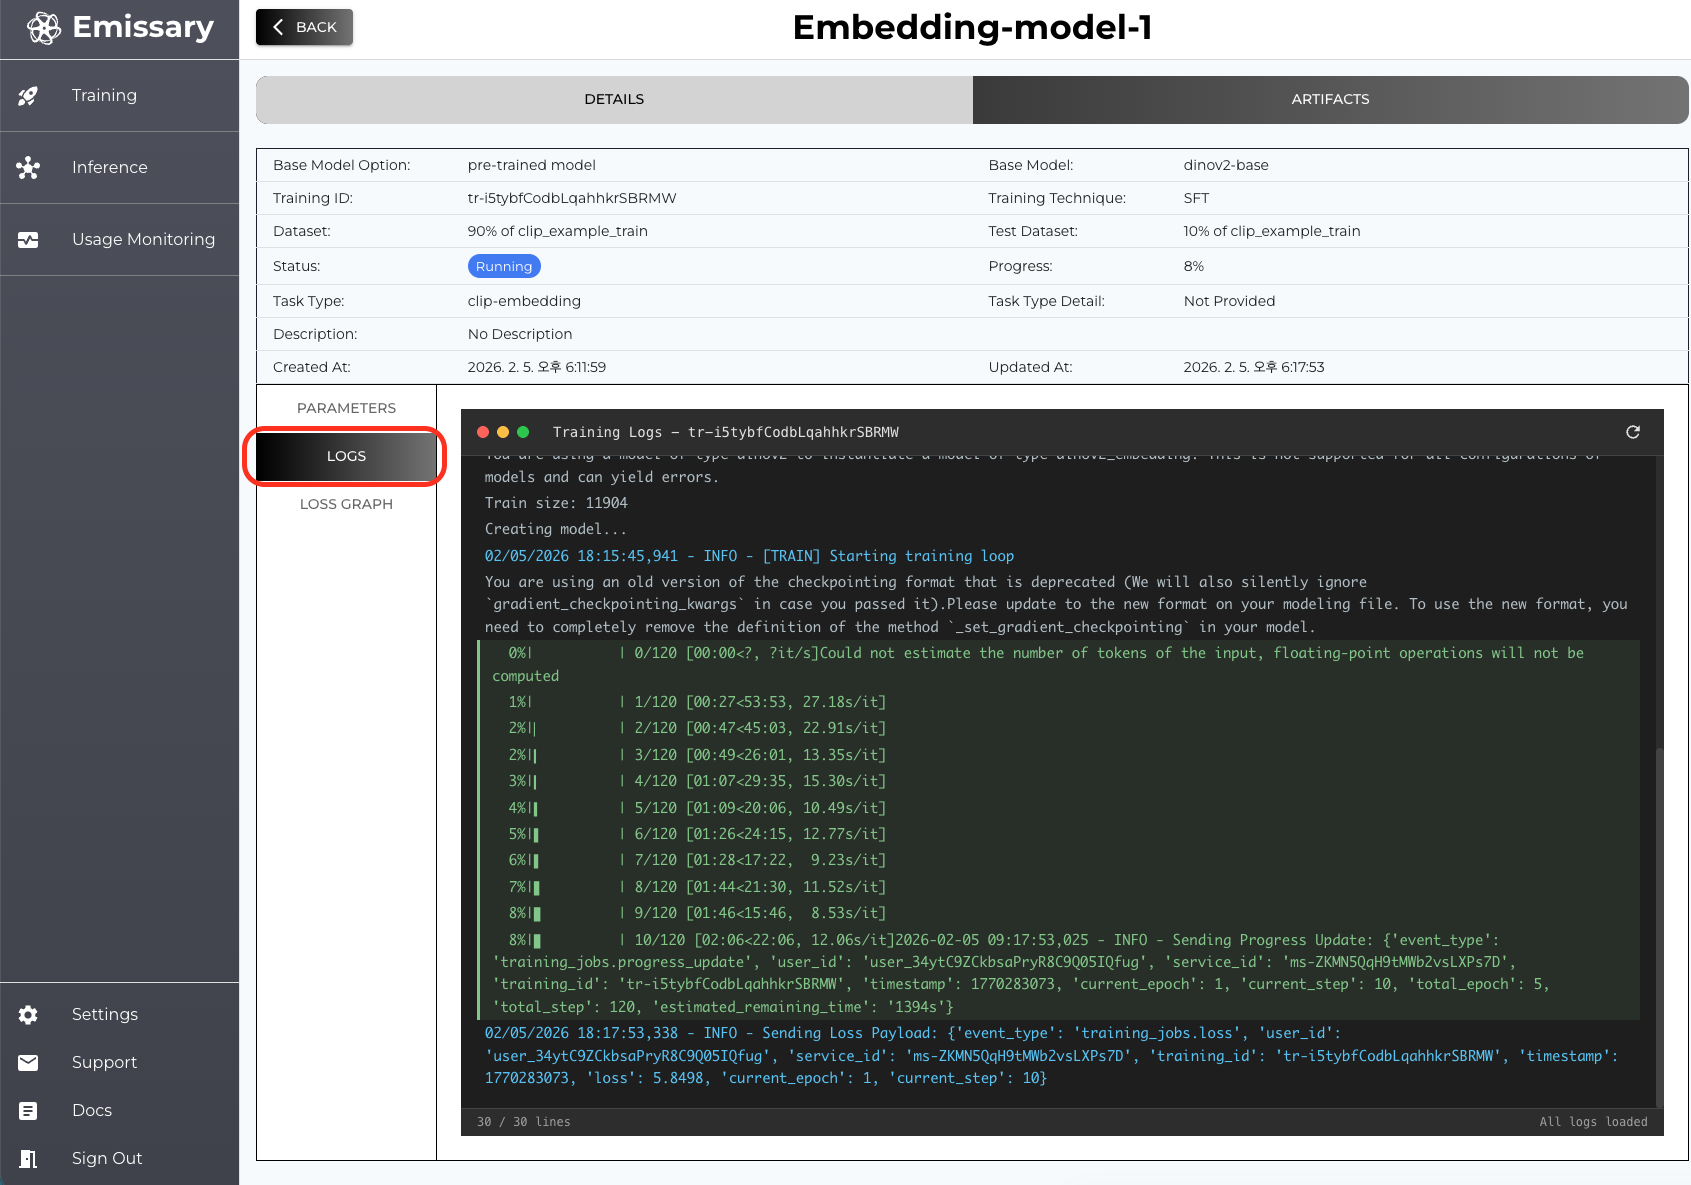The width and height of the screenshot is (1691, 1185).
Task: Click the Training ID value tr-i5tybfCodbLqahhkrSBRMW
Action: point(572,198)
